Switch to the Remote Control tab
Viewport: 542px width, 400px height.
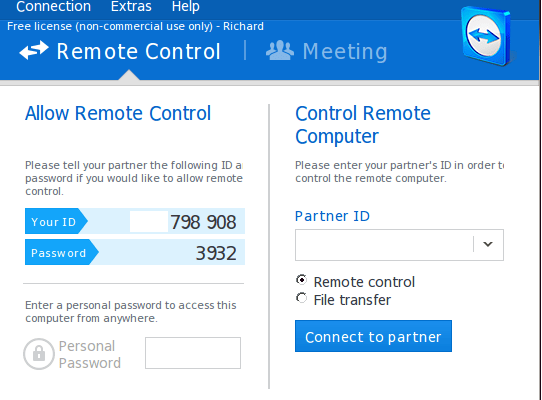pyautogui.click(x=120, y=51)
